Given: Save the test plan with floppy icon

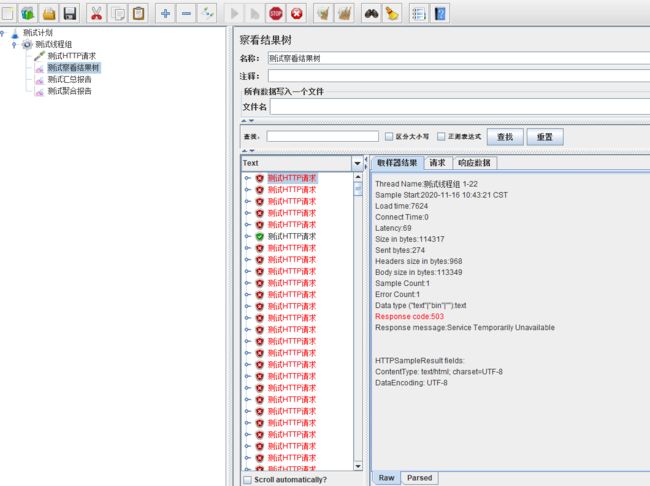Looking at the screenshot, I should [70, 14].
